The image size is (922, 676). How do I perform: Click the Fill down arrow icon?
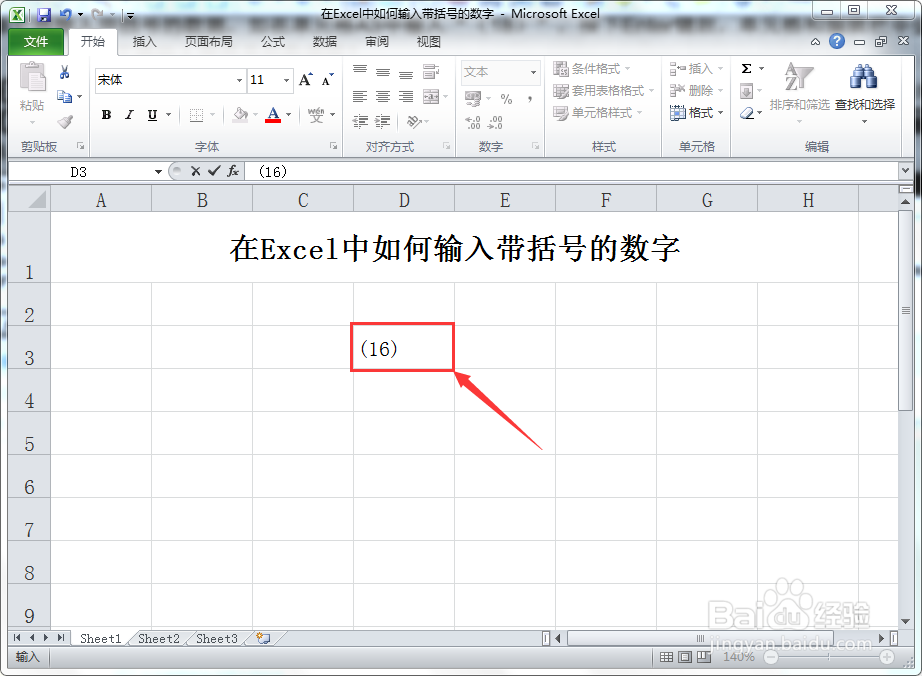[746, 91]
